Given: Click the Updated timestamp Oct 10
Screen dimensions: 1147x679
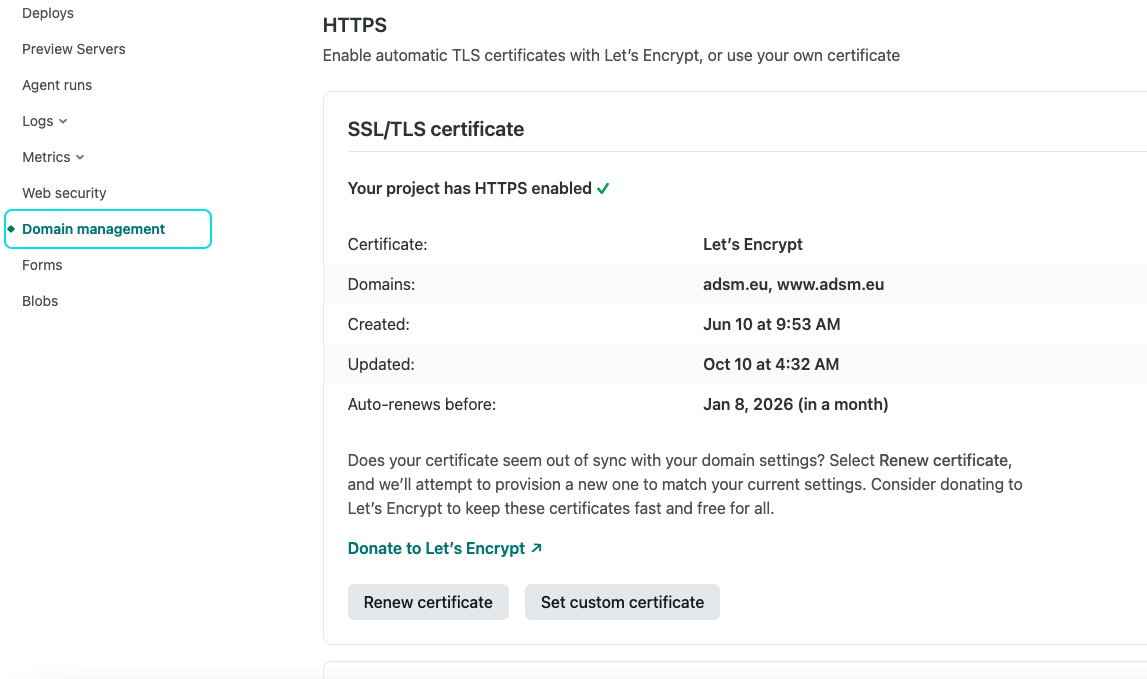Looking at the screenshot, I should (770, 364).
